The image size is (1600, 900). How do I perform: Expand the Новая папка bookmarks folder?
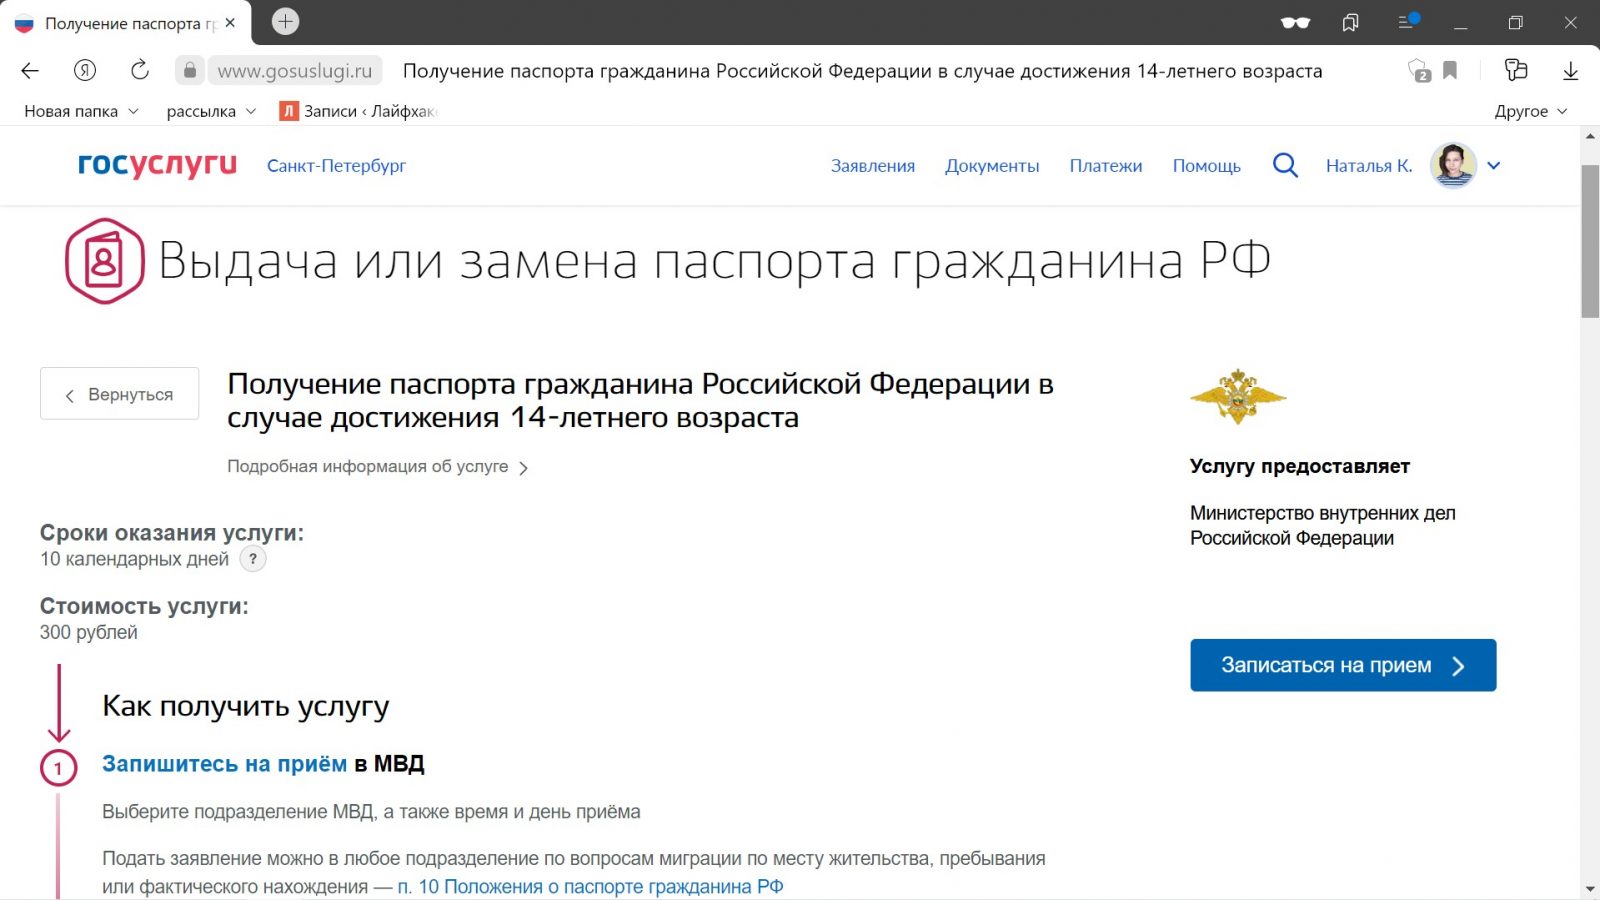(x=81, y=111)
